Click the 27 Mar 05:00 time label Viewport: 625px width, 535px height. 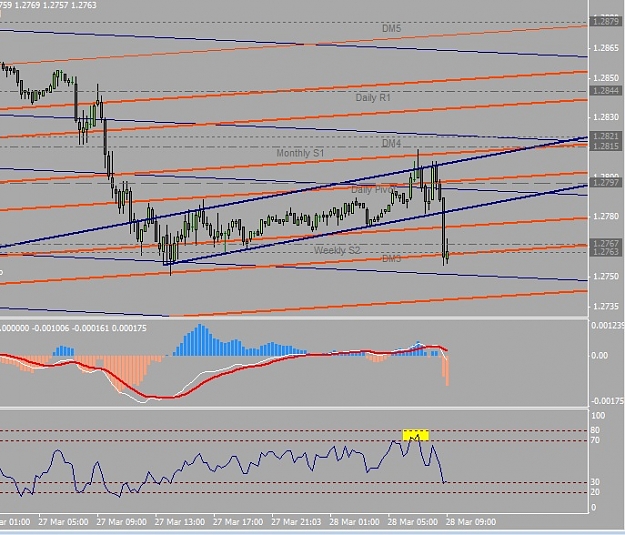coord(64,522)
